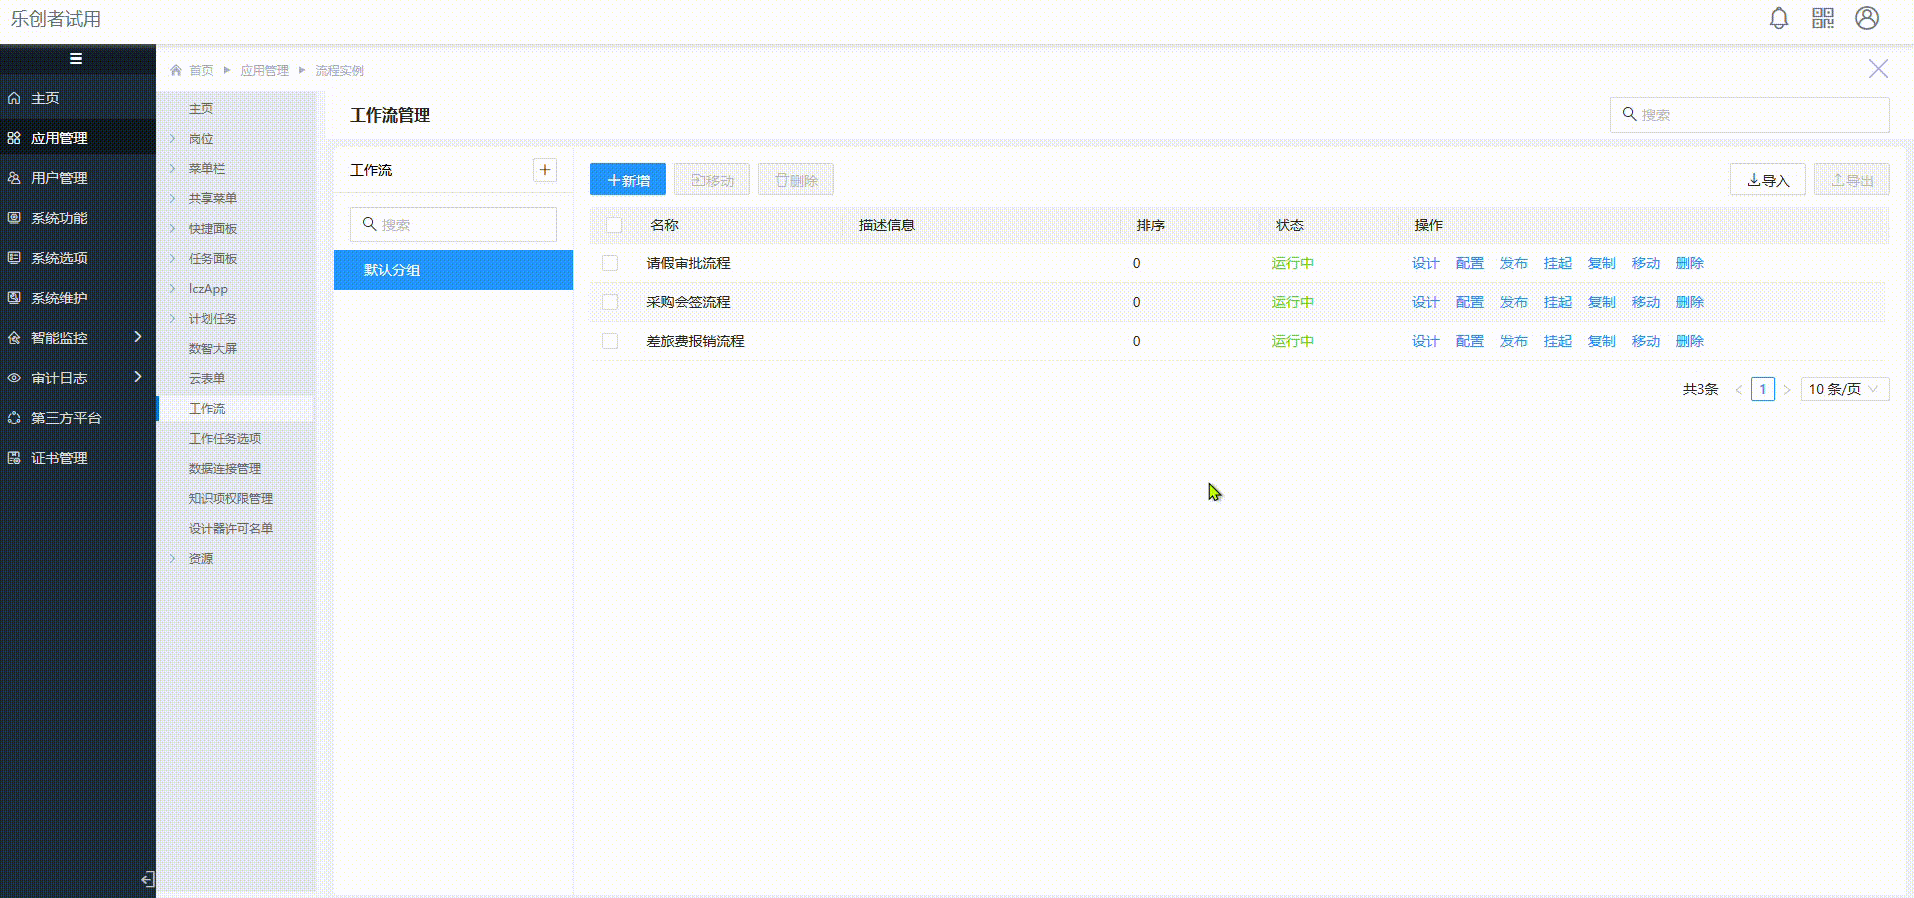Expand the 智能监控 sidebar menu
The width and height of the screenshot is (1914, 898).
tap(77, 338)
